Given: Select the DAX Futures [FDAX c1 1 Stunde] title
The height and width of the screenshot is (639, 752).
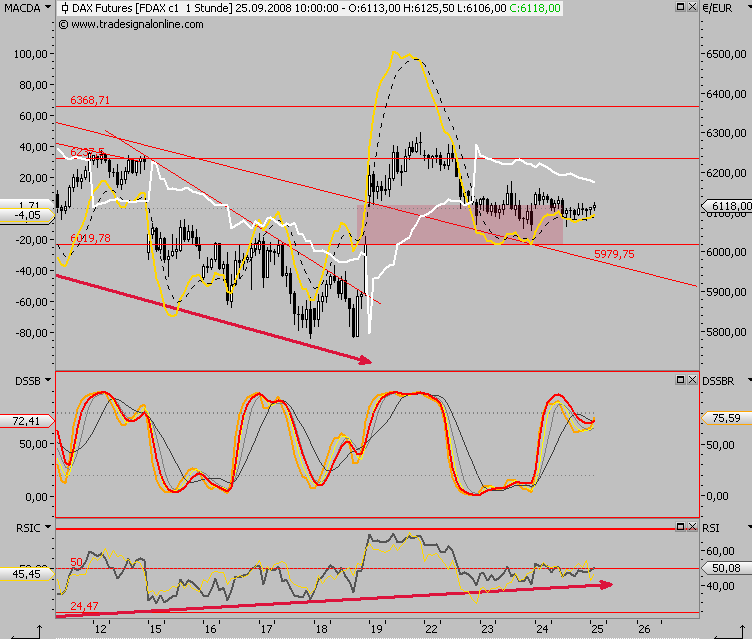Looking at the screenshot, I should point(153,8).
